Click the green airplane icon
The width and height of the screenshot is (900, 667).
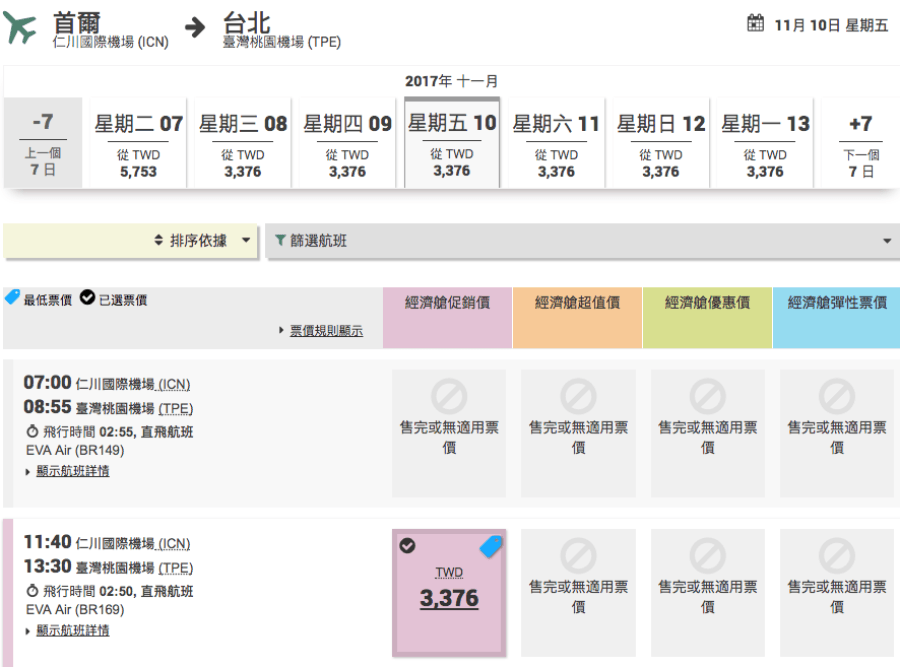tap(19, 28)
